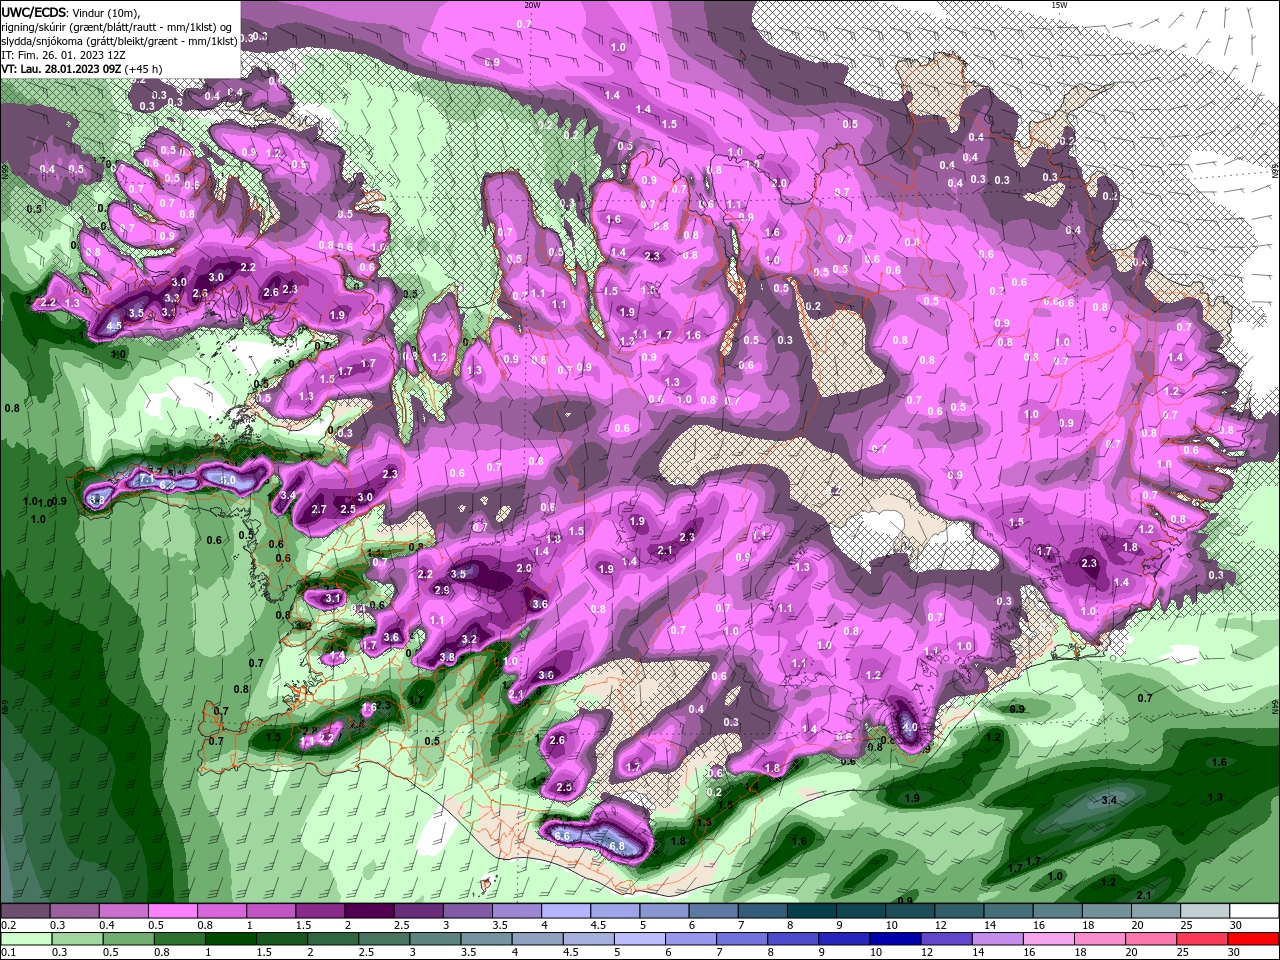Click the 6.8 precipitation value on the map
This screenshot has height=960, width=1280.
point(617,846)
